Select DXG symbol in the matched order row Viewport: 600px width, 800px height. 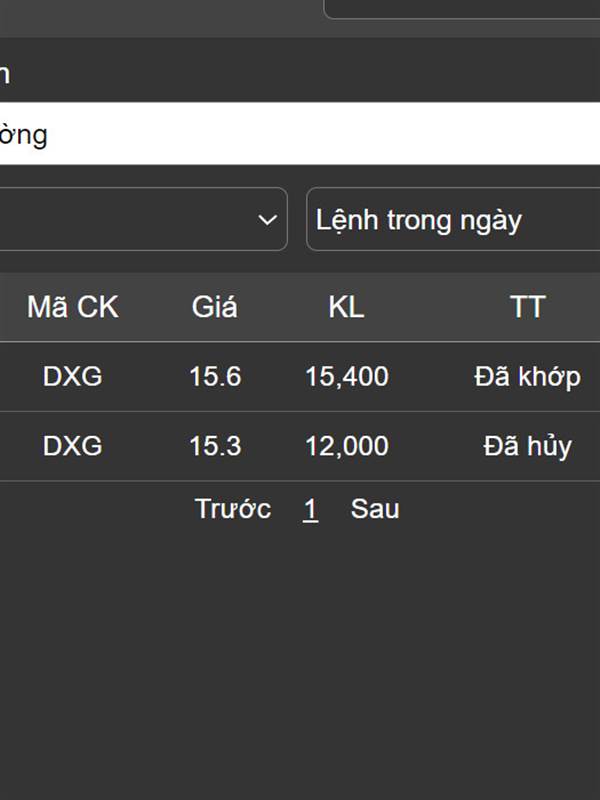[73, 377]
